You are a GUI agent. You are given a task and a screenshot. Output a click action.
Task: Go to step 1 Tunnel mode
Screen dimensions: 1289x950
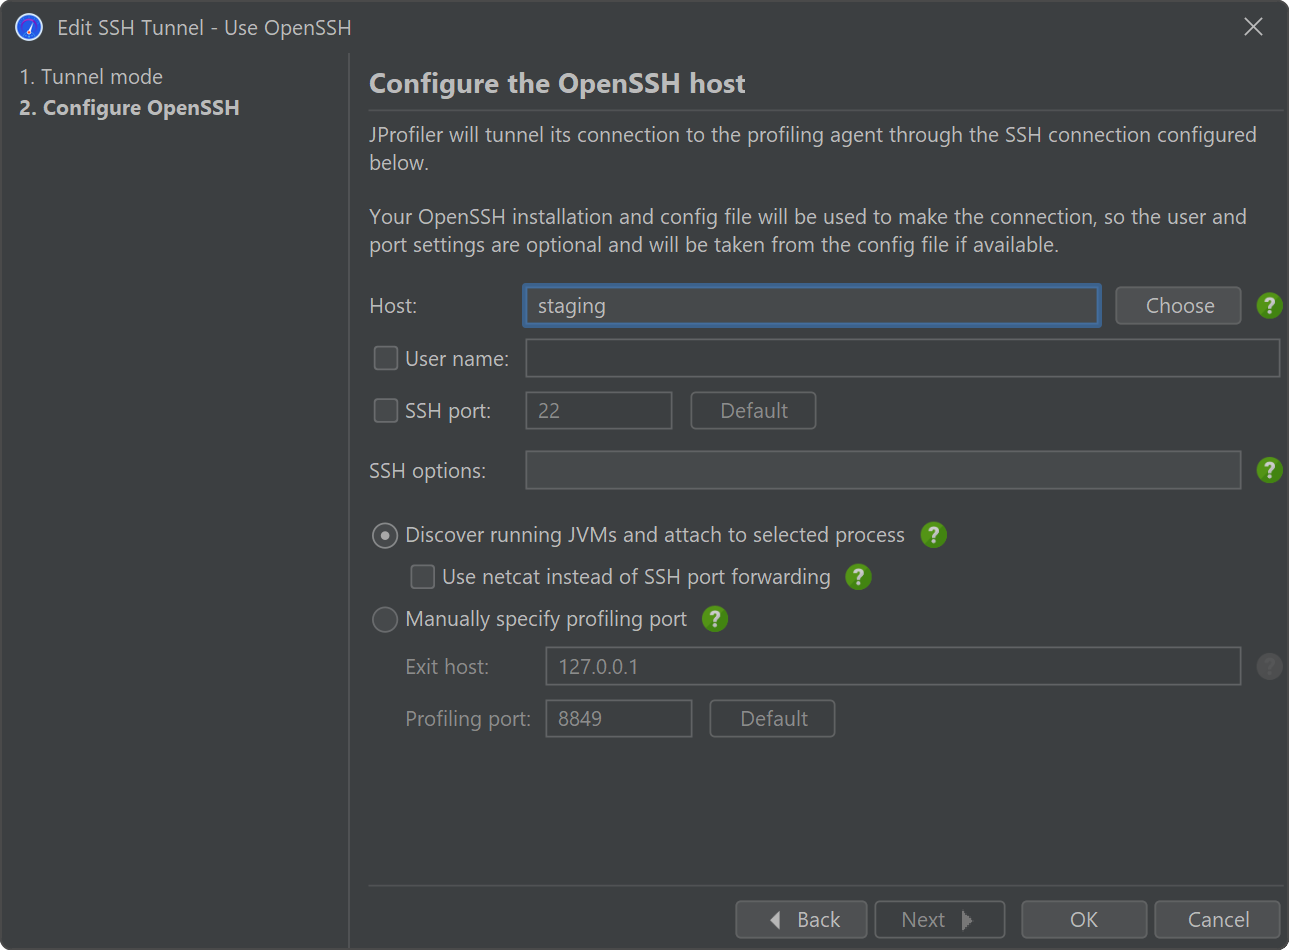(91, 77)
